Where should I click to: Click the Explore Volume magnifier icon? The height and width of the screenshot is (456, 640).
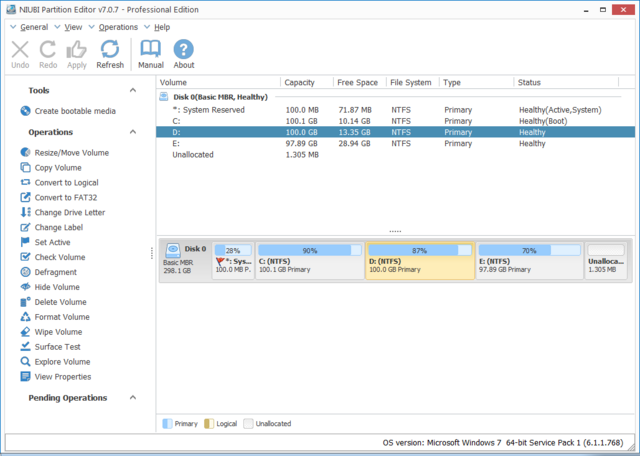tap(25, 362)
